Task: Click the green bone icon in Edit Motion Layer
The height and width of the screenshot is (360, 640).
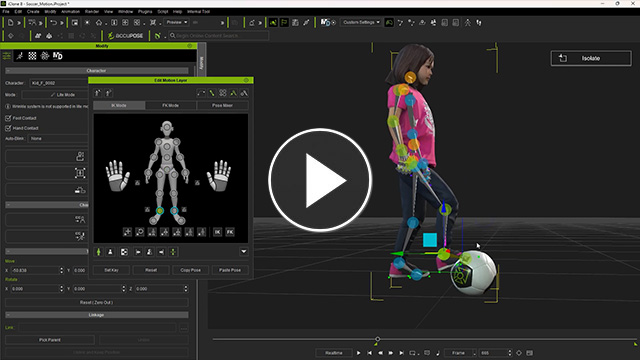Action: [212, 93]
